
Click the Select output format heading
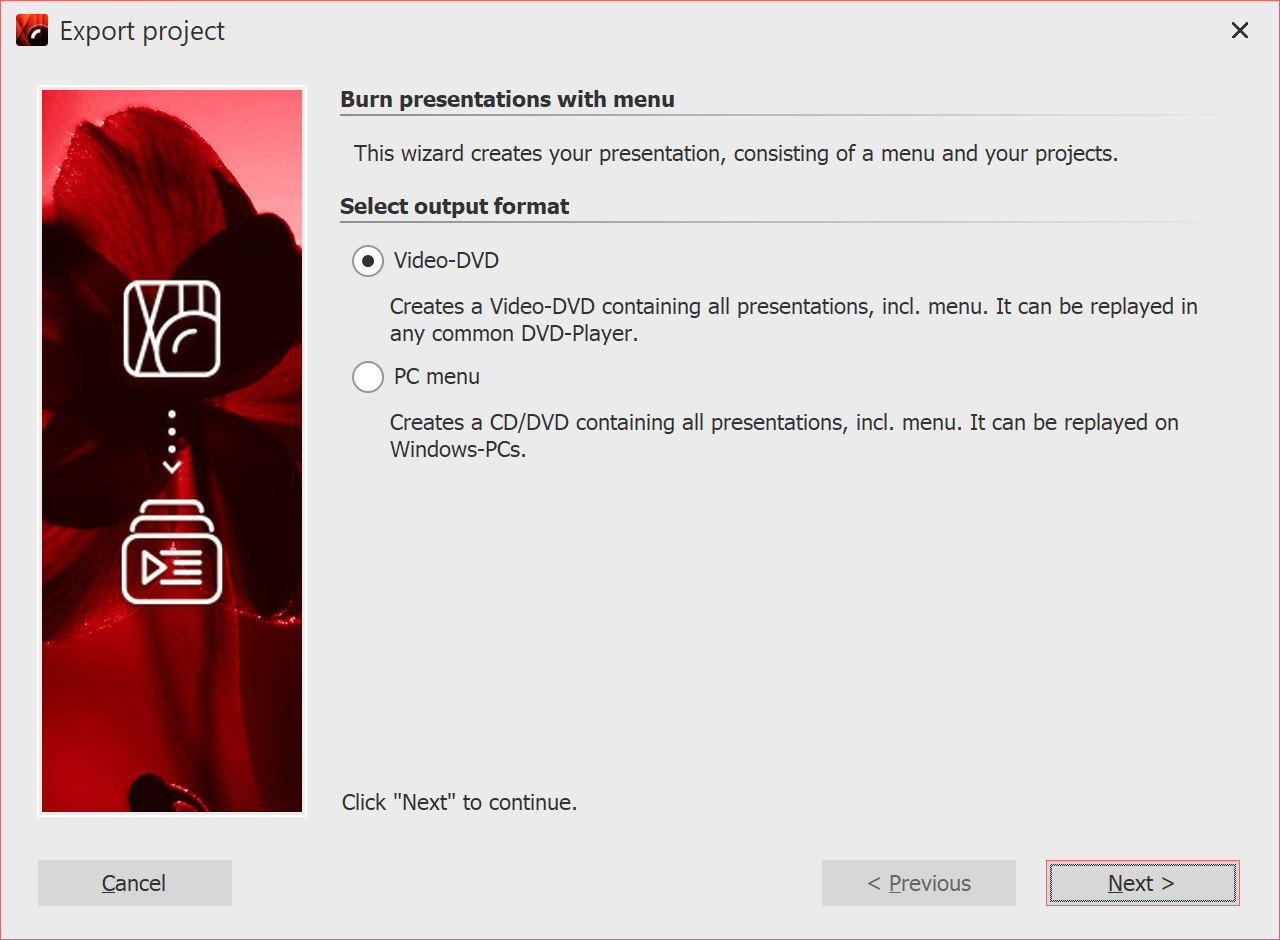454,206
